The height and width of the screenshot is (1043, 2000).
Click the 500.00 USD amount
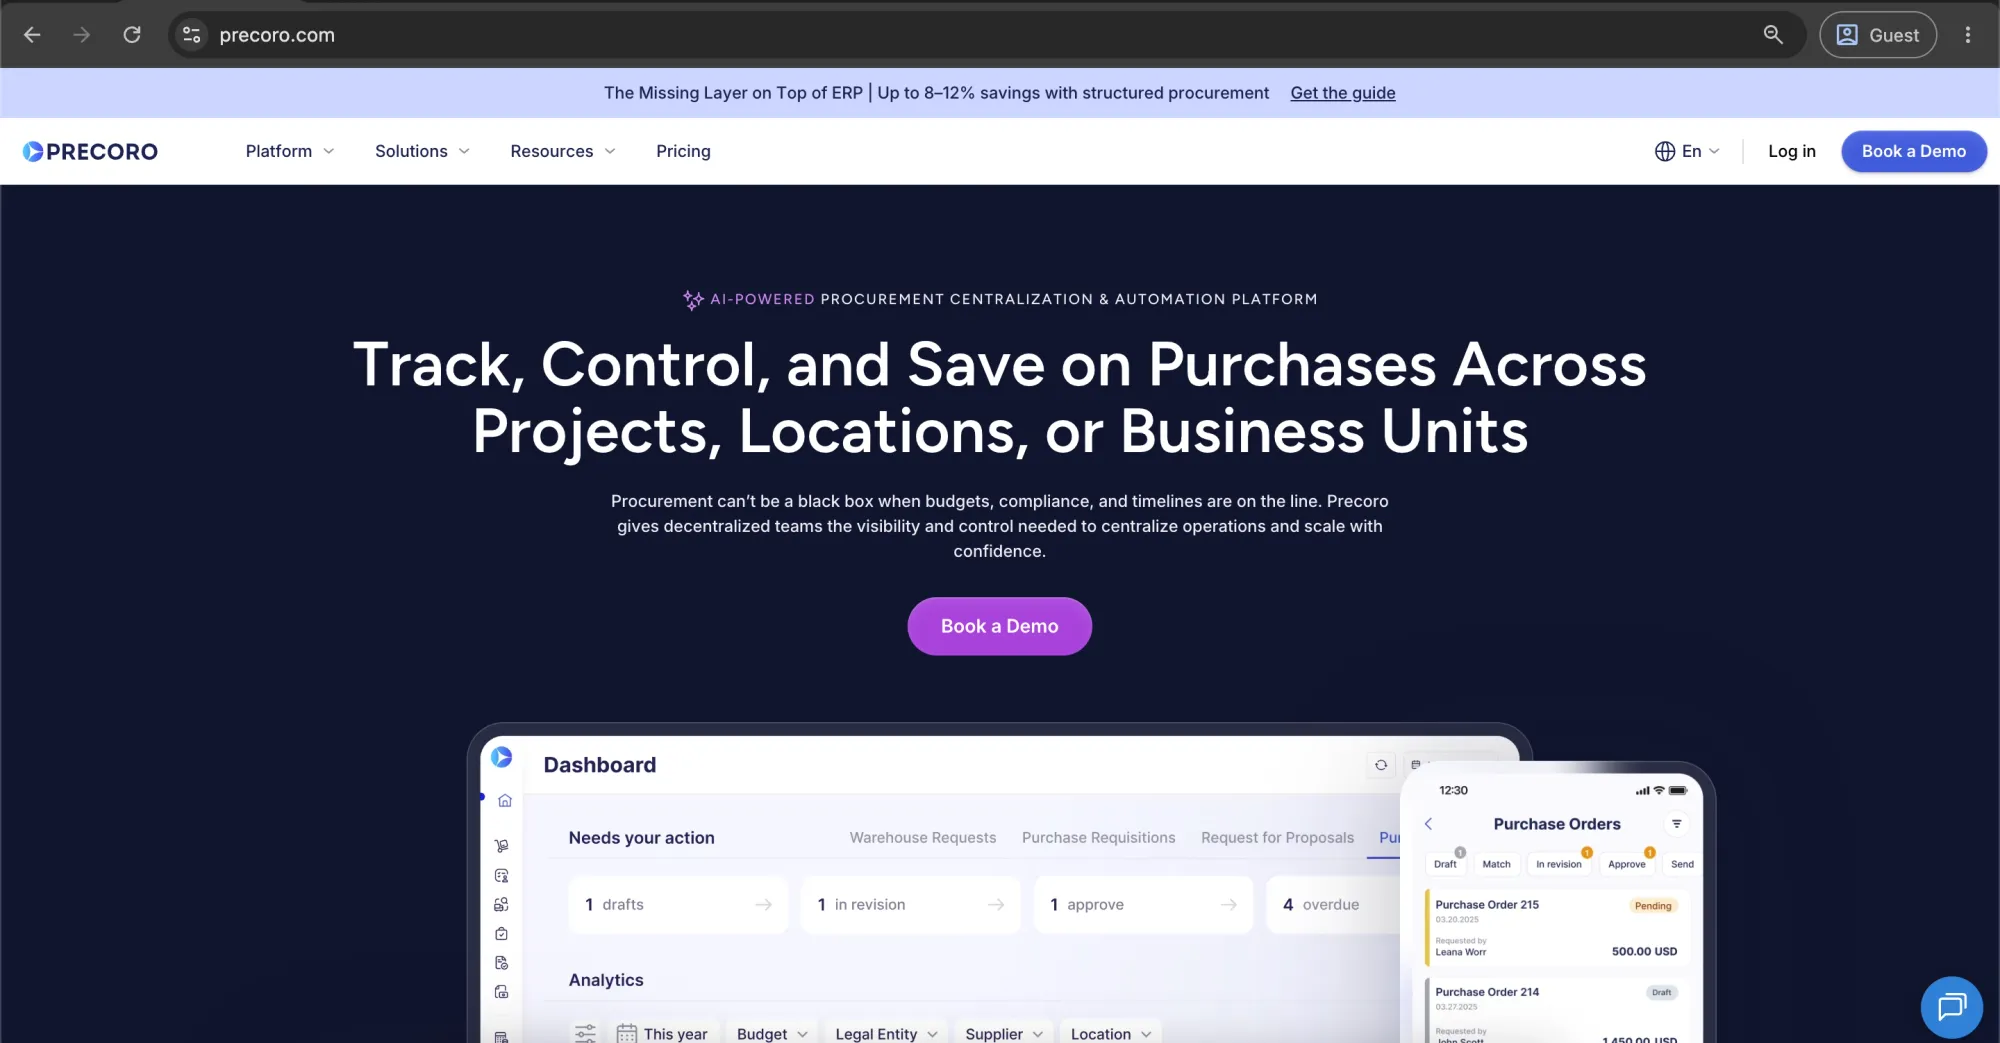(1644, 952)
